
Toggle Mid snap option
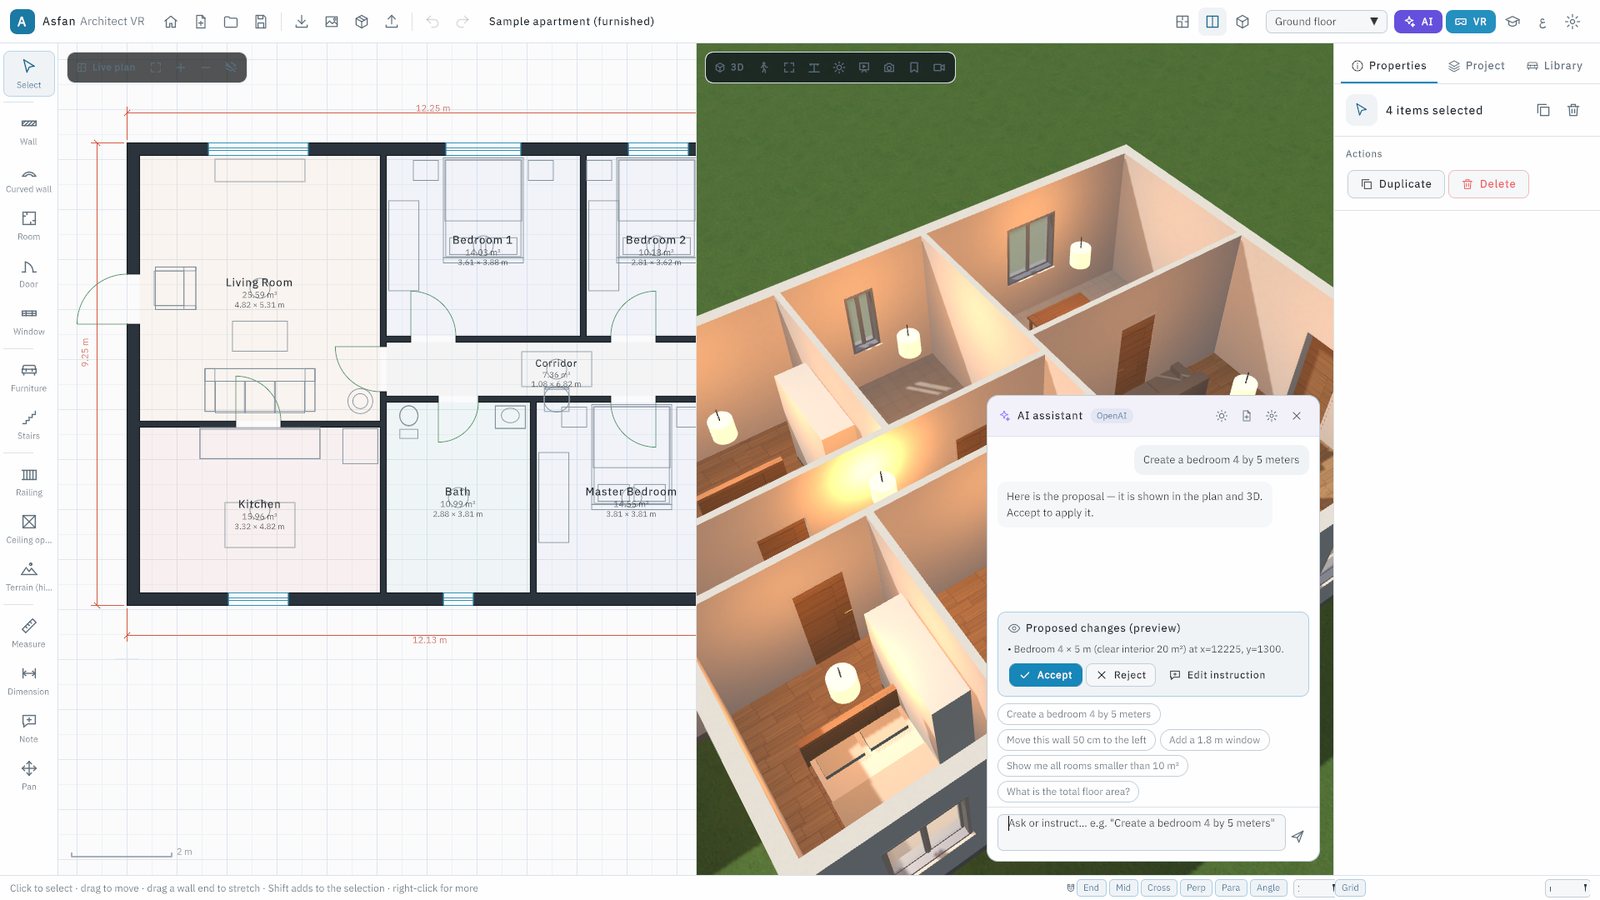(1123, 888)
